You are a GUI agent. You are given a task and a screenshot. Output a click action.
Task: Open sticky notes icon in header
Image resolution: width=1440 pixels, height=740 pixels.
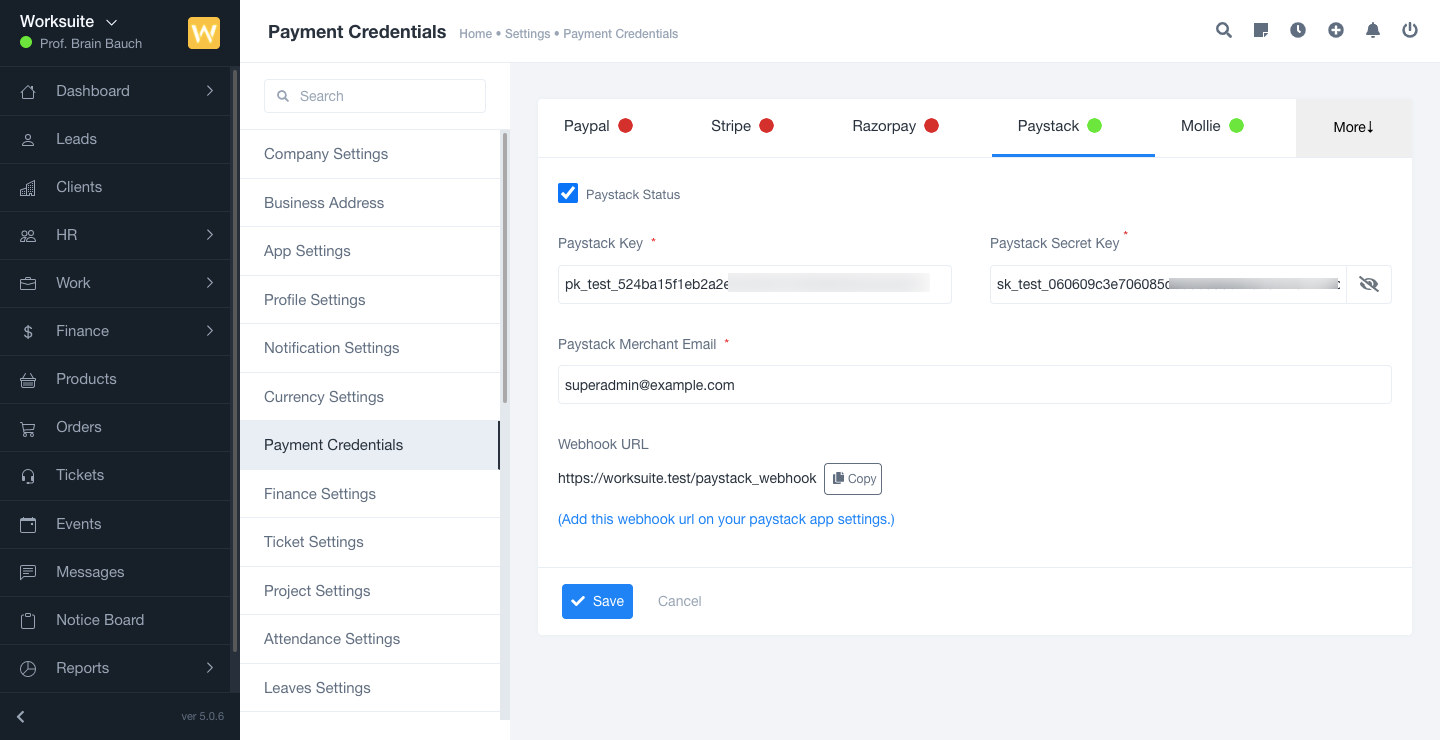1261,30
